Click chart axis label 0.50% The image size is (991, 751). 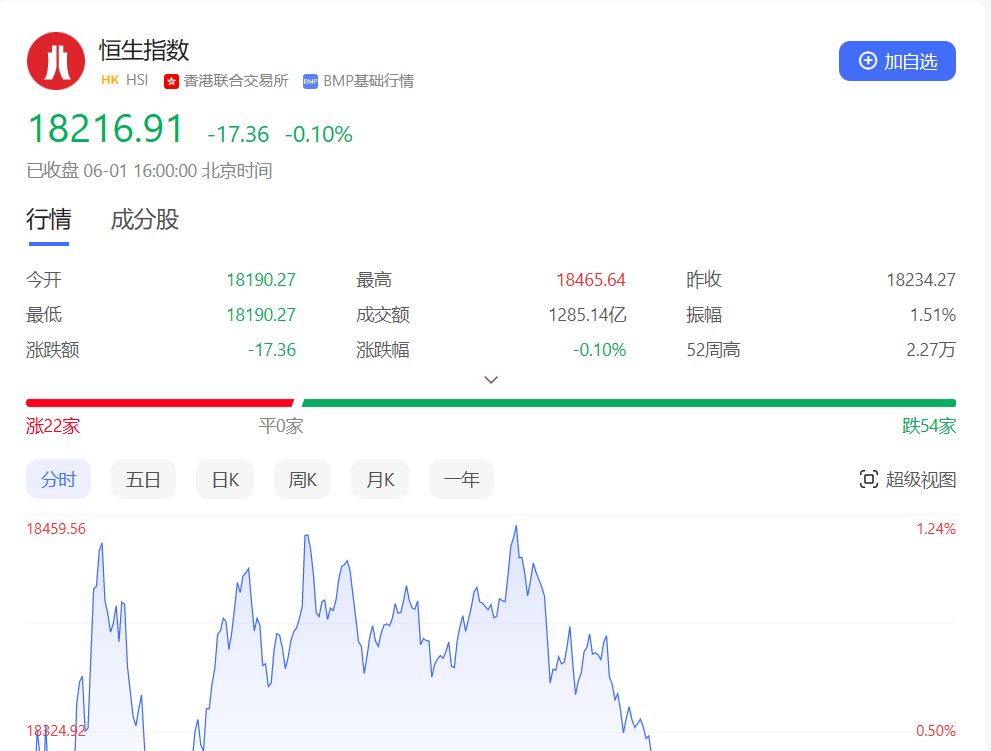tap(936, 731)
